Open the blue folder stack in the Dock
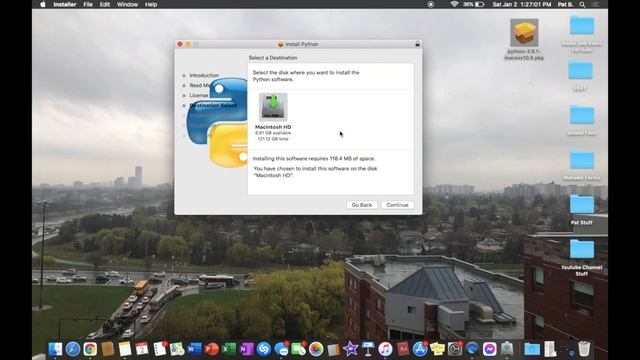The width and height of the screenshot is (640, 360). click(532, 349)
